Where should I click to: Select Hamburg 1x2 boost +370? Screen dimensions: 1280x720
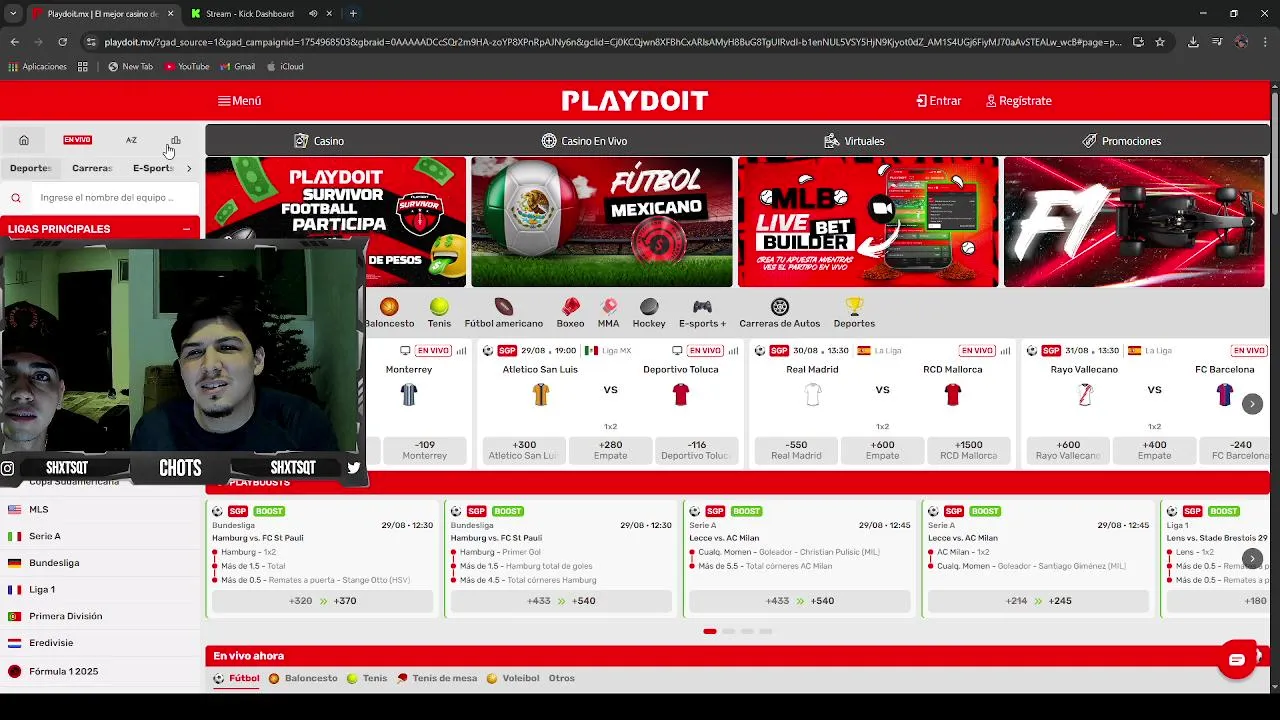click(x=322, y=601)
